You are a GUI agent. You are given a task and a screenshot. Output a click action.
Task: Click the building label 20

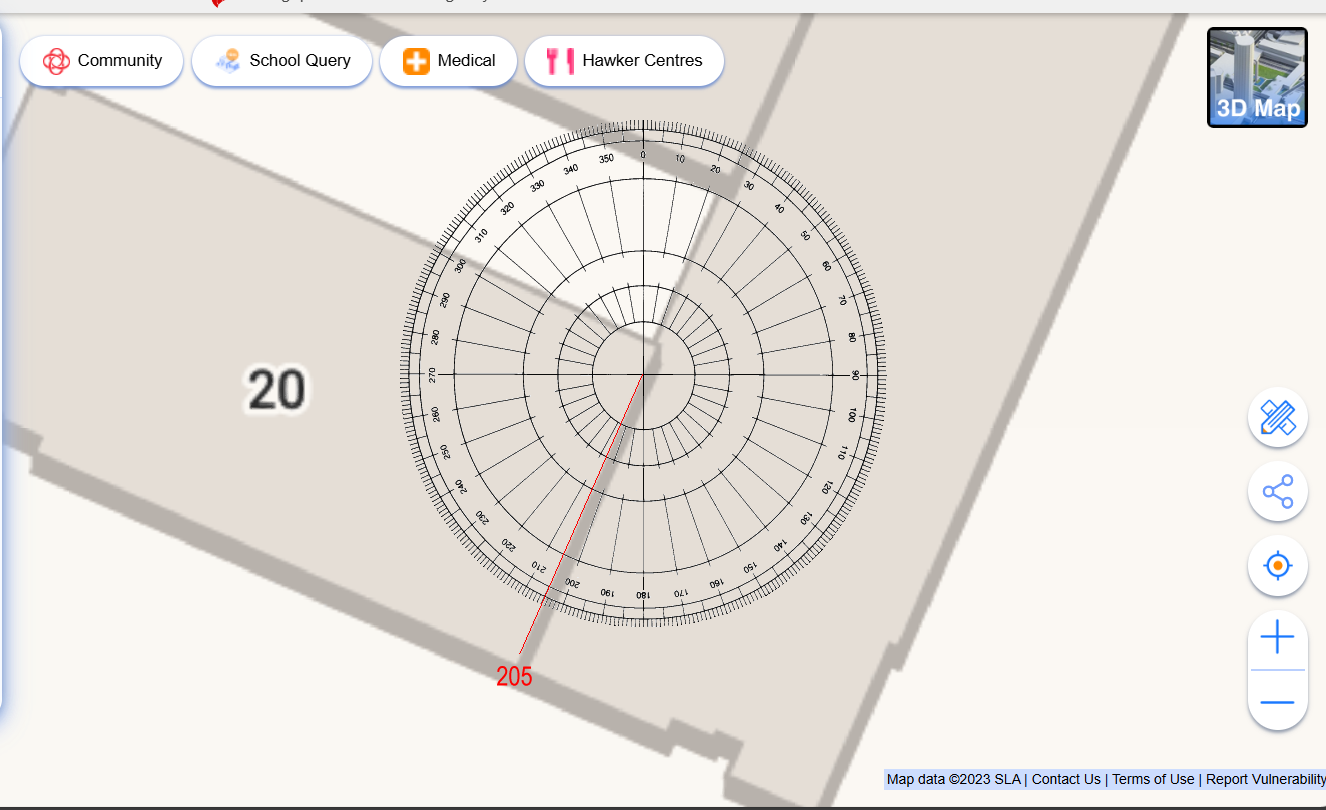pyautogui.click(x=276, y=390)
